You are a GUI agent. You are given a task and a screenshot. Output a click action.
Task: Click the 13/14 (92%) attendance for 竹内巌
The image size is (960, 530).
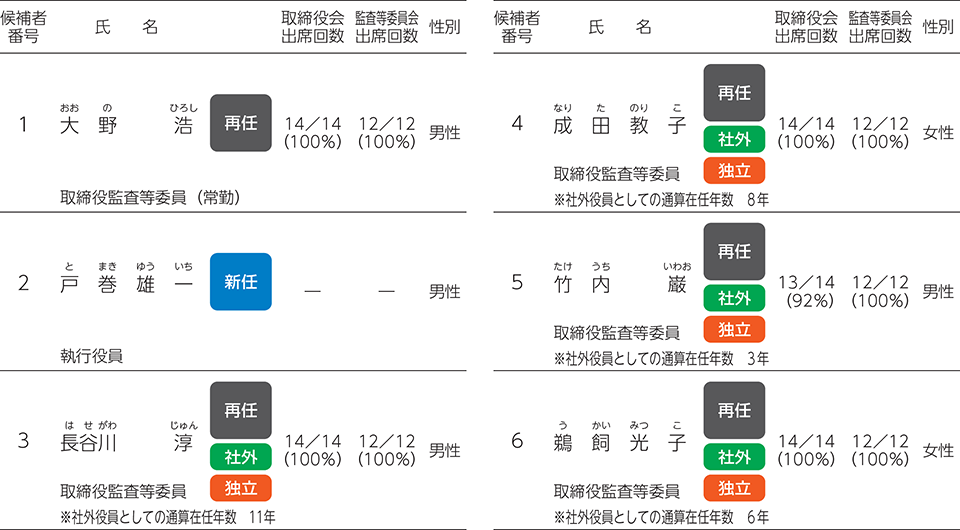(x=806, y=291)
